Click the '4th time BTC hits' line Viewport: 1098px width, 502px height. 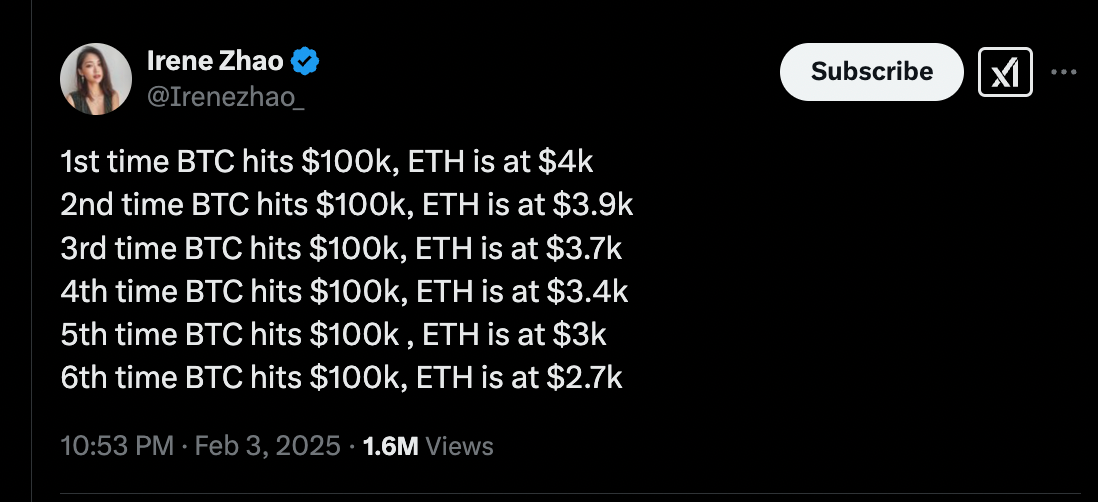(345, 291)
